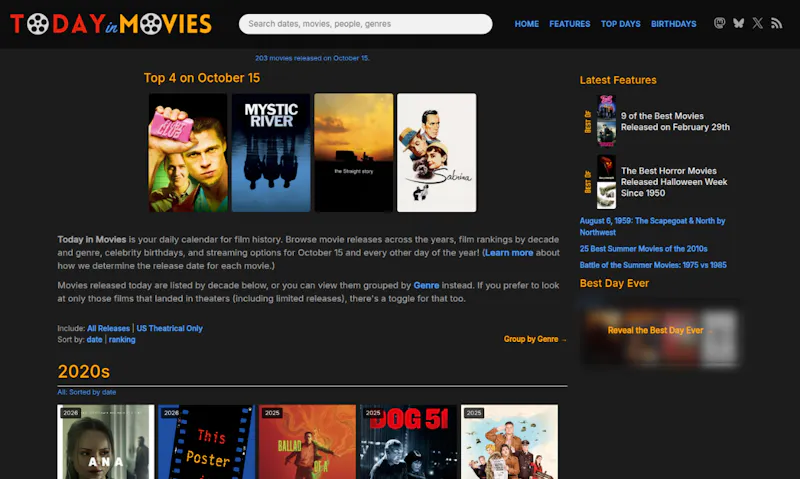The width and height of the screenshot is (800, 479).
Task: Open the Mastodon social icon
Action: pos(719,23)
